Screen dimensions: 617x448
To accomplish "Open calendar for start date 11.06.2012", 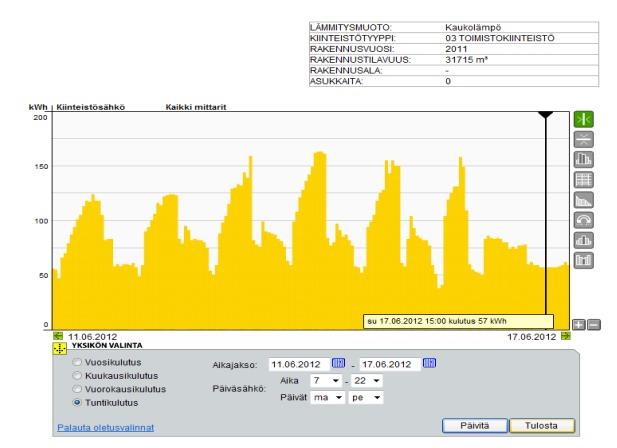I will (338, 363).
